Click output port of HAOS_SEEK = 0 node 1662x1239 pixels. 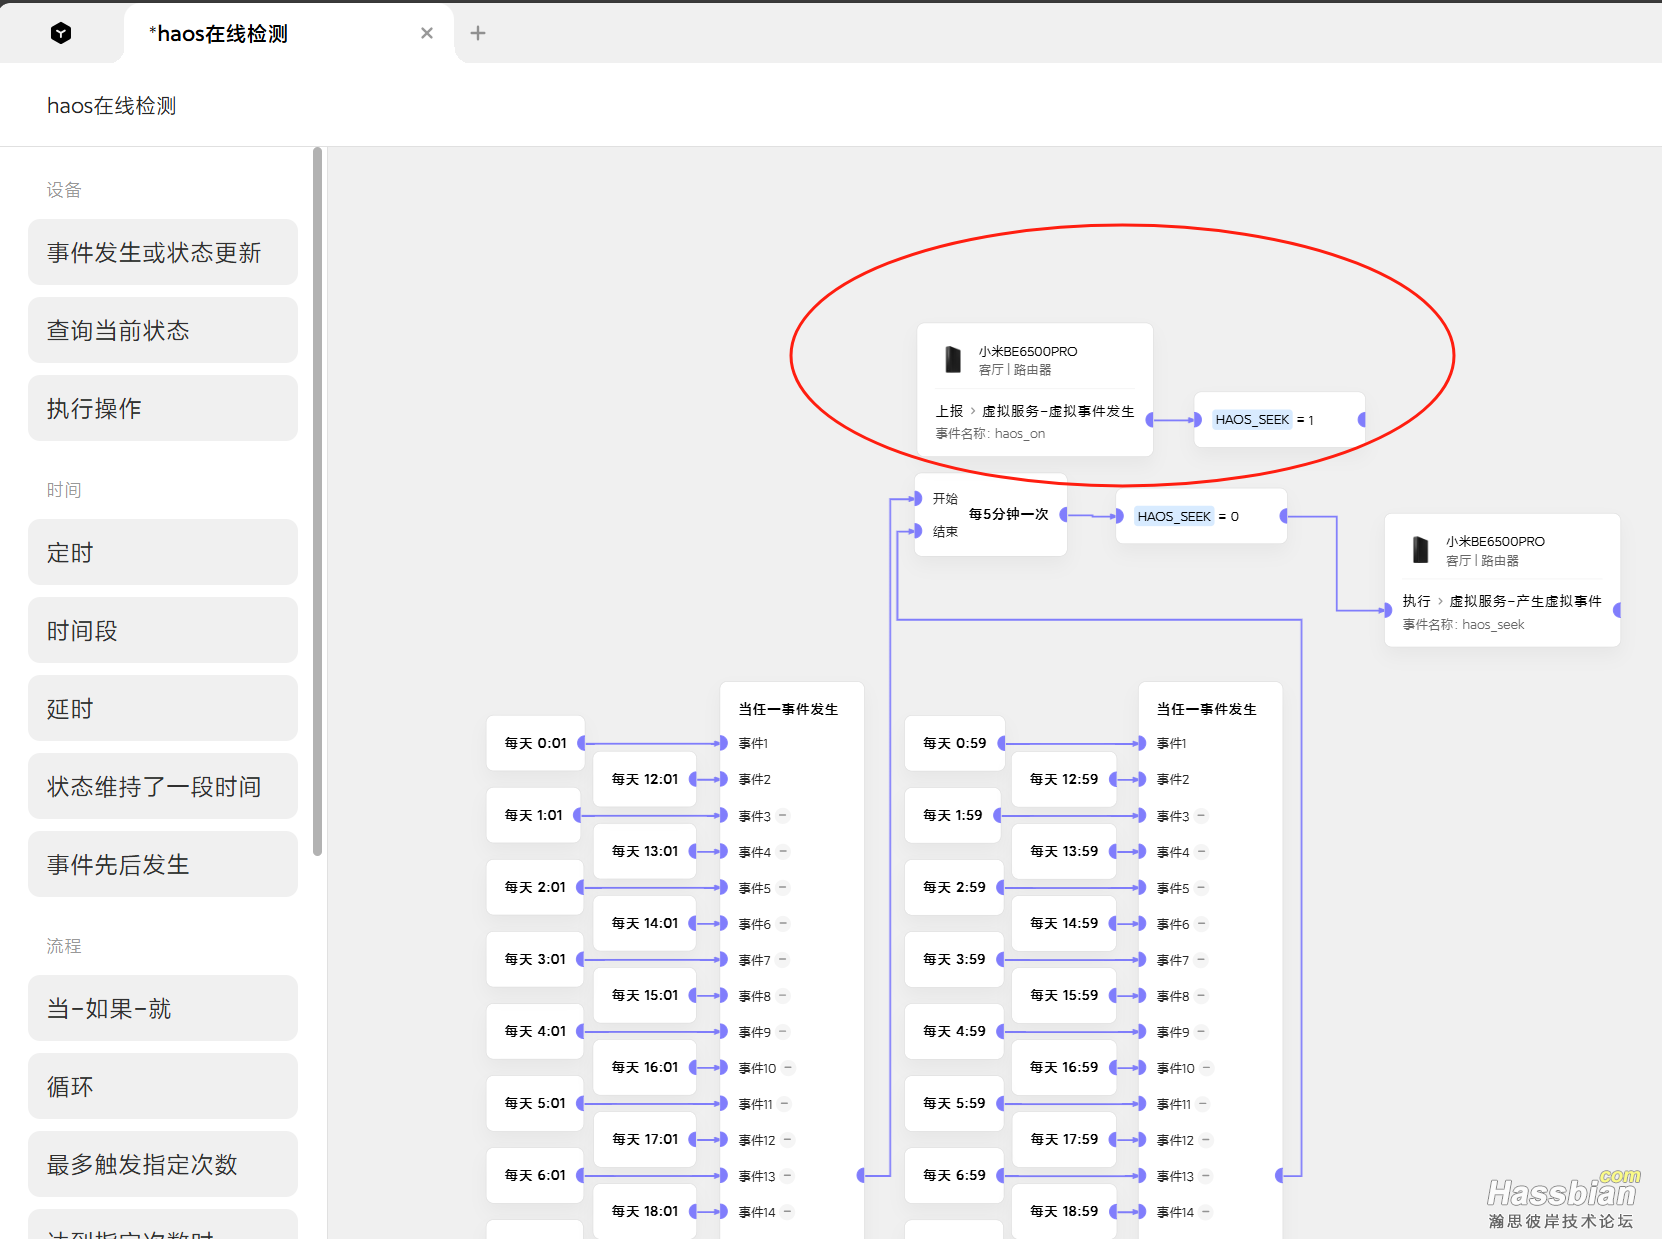pyautogui.click(x=1284, y=516)
